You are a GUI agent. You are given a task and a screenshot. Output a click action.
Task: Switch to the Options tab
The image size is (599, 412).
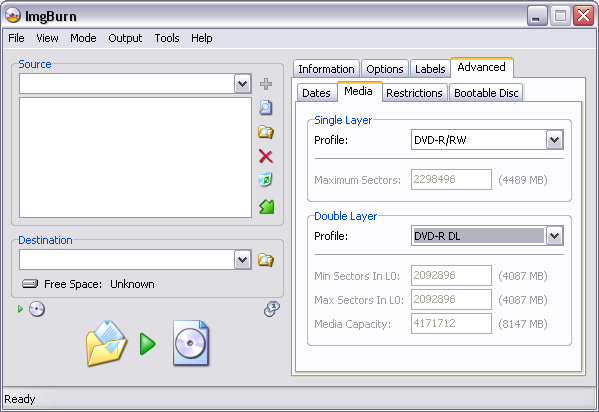385,69
